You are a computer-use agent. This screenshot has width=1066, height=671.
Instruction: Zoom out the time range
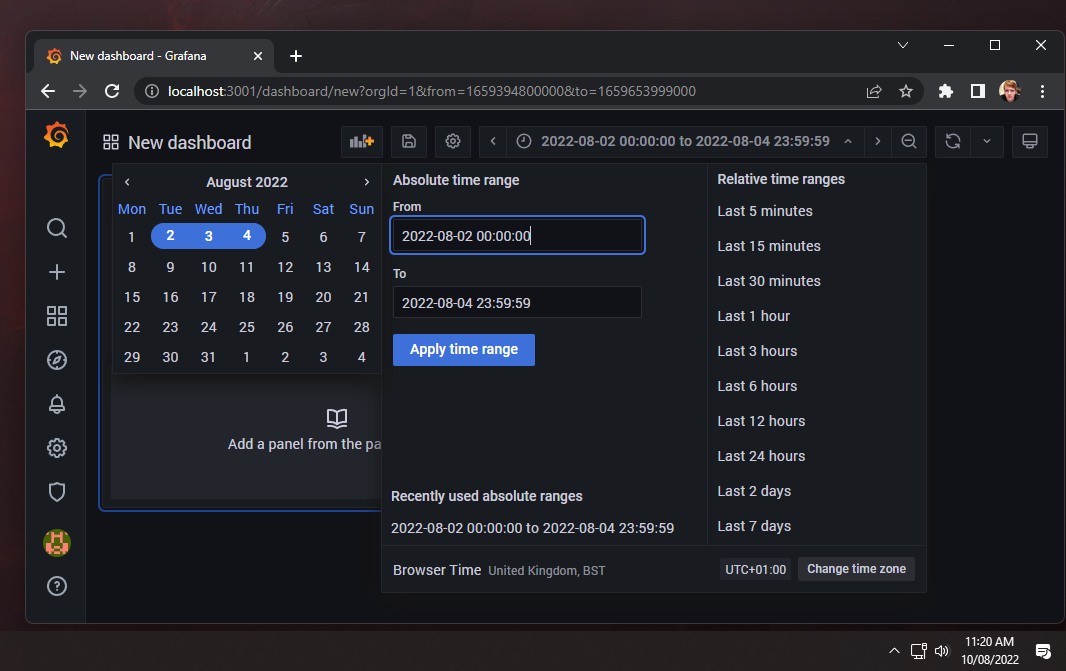909,141
